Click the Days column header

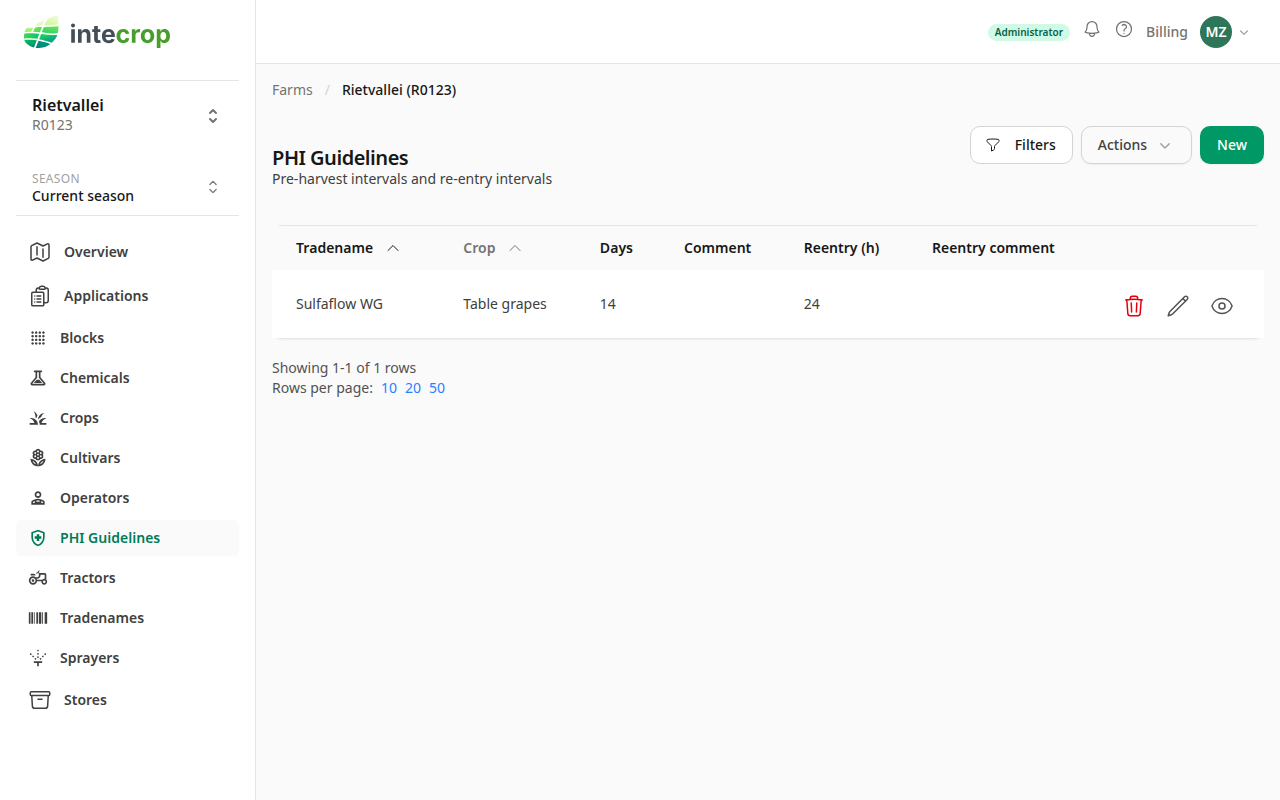[x=616, y=248]
